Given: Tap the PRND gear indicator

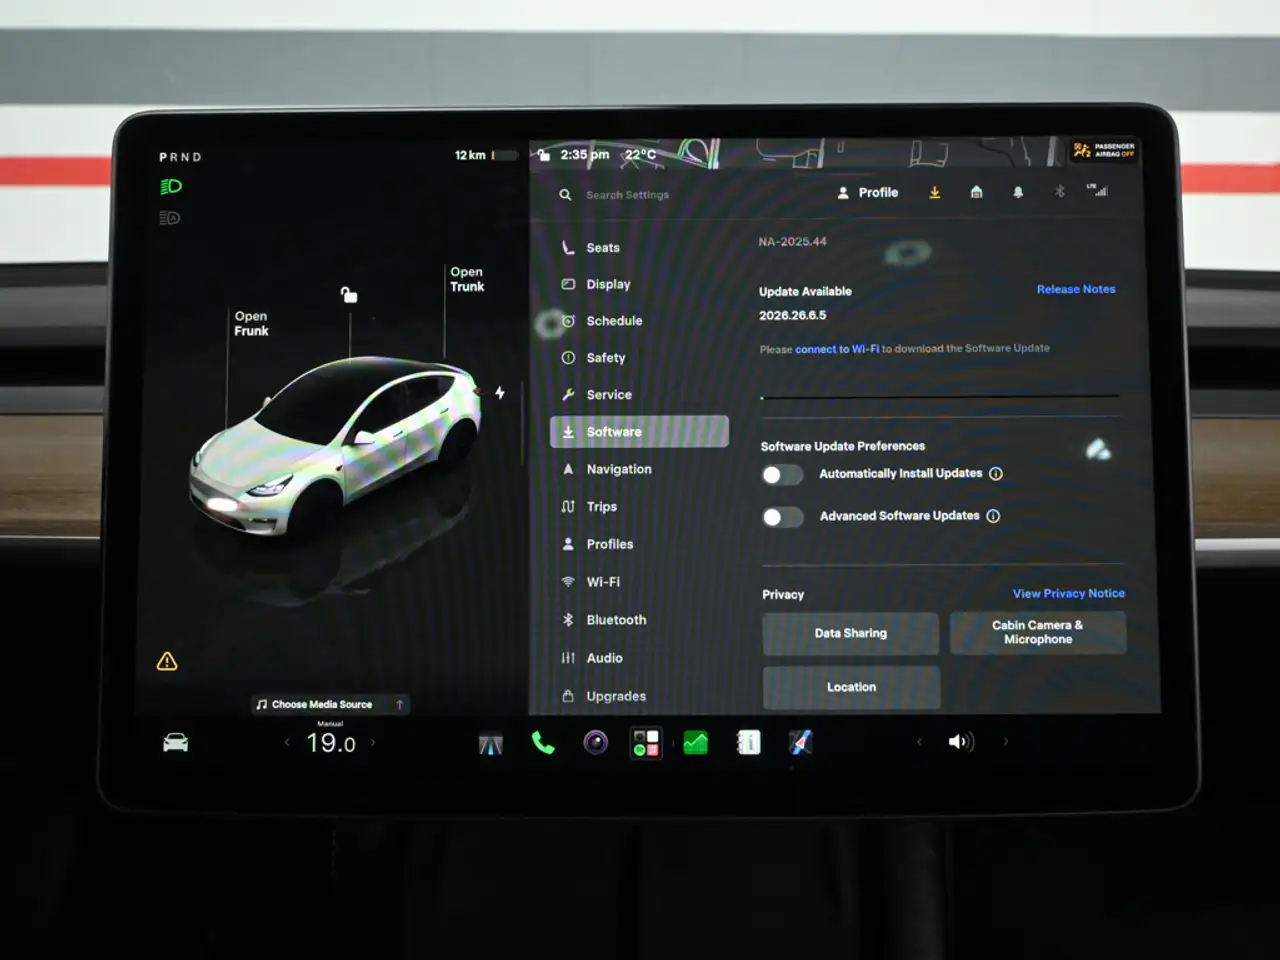Looking at the screenshot, I should (x=180, y=157).
